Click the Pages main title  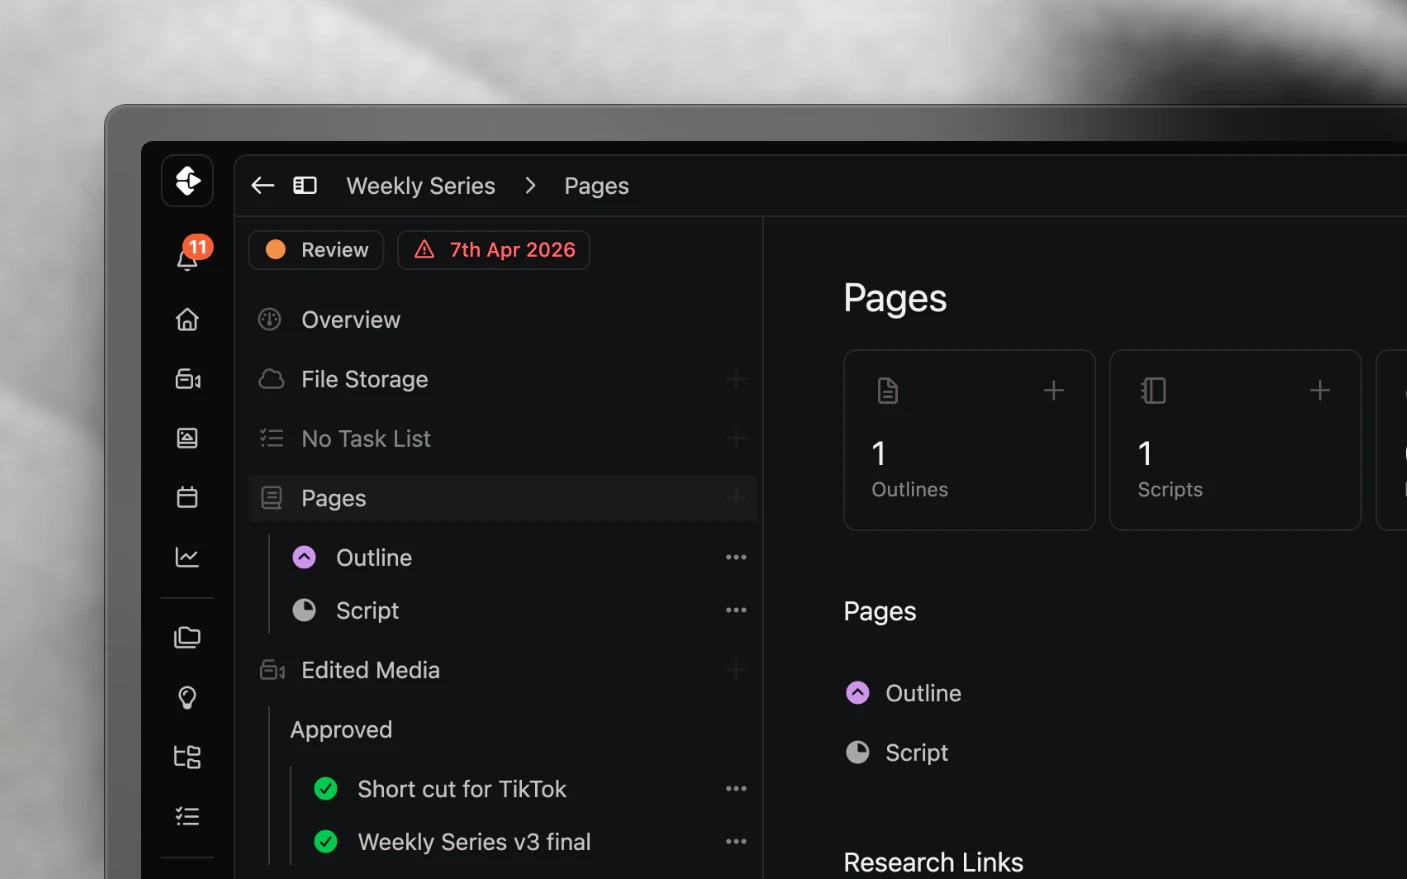point(895,298)
